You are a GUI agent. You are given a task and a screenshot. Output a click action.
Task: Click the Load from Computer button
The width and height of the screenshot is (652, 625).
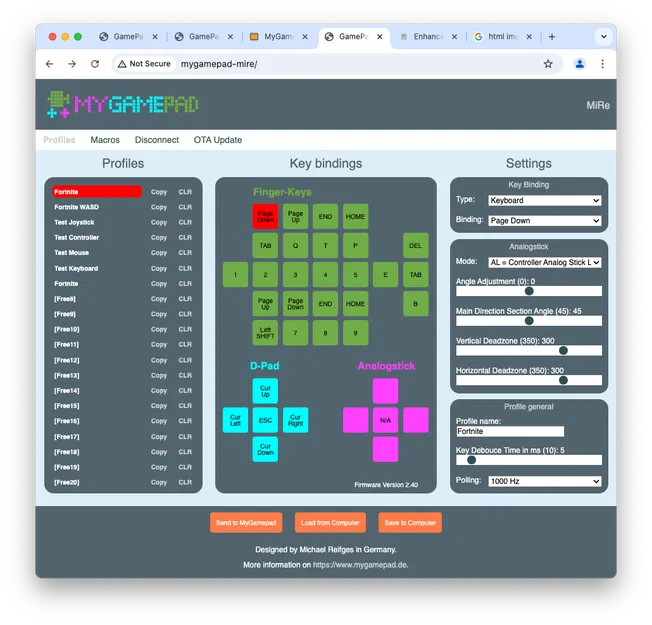[x=330, y=523]
